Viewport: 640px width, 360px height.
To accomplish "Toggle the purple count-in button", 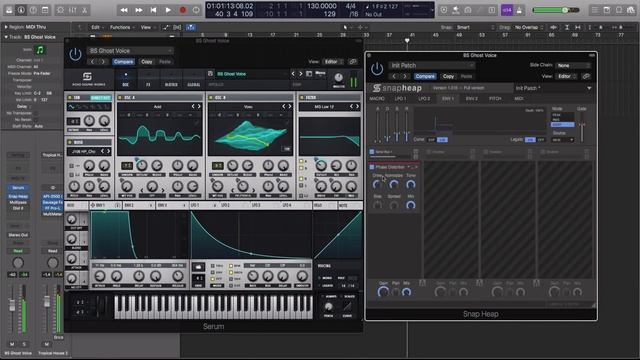I will pyautogui.click(x=507, y=10).
